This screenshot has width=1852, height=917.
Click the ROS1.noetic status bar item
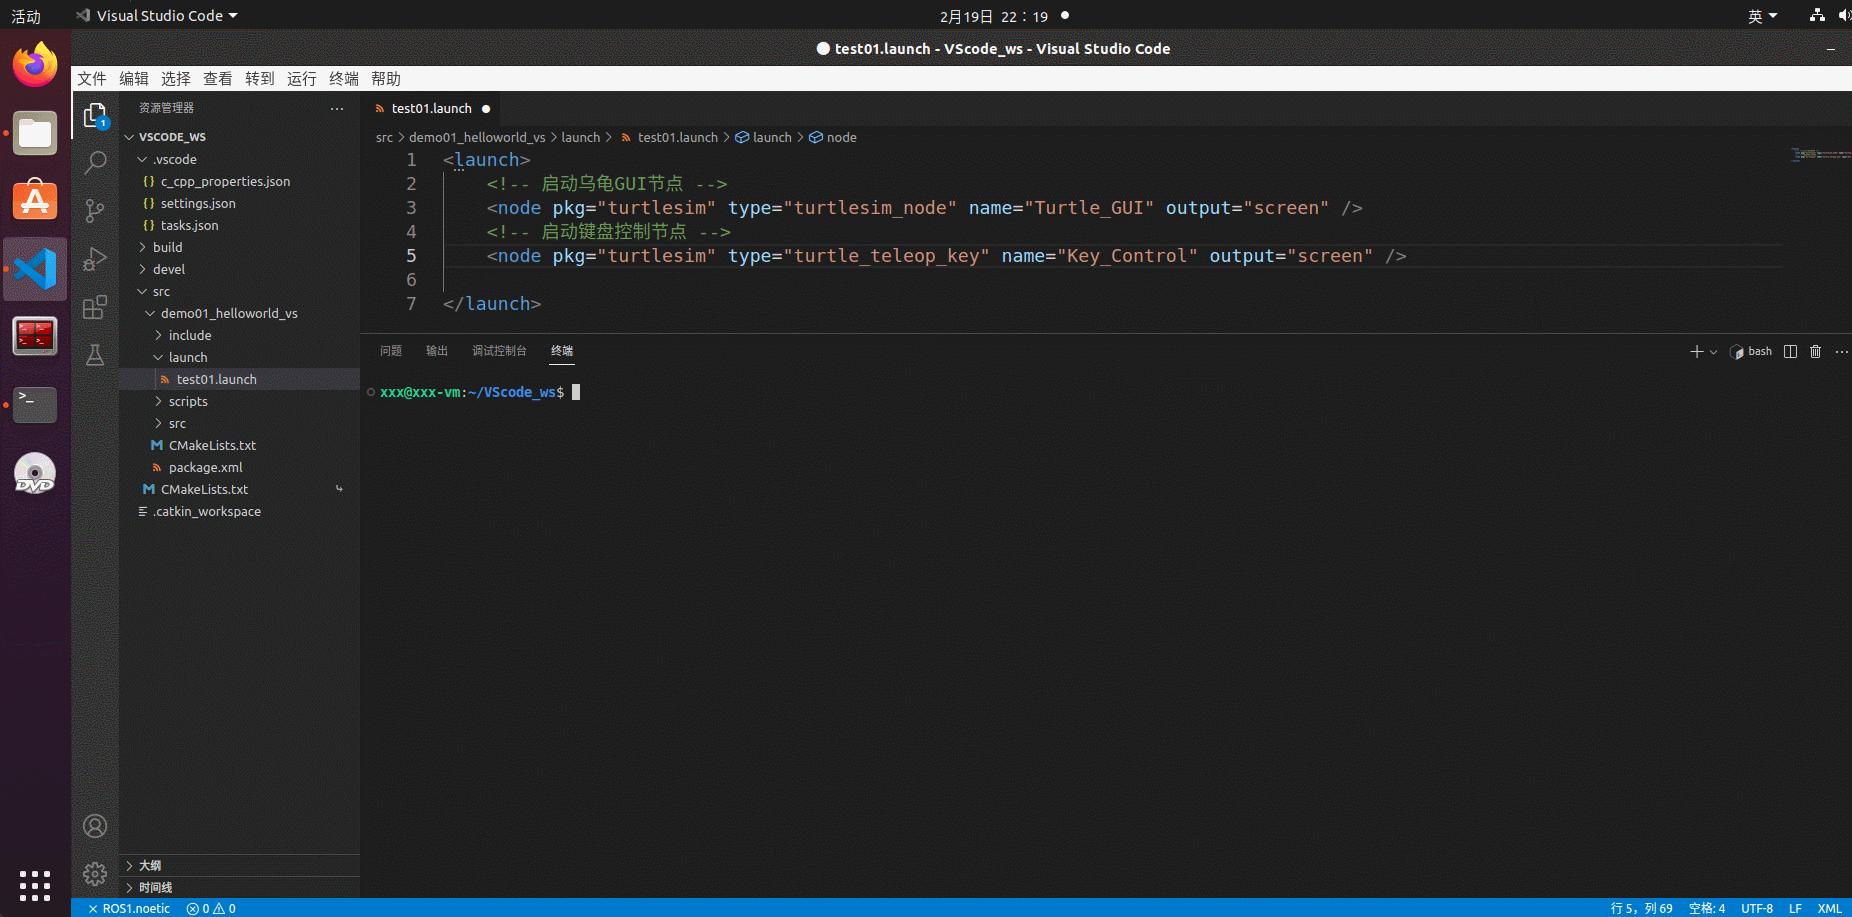pyautogui.click(x=129, y=908)
